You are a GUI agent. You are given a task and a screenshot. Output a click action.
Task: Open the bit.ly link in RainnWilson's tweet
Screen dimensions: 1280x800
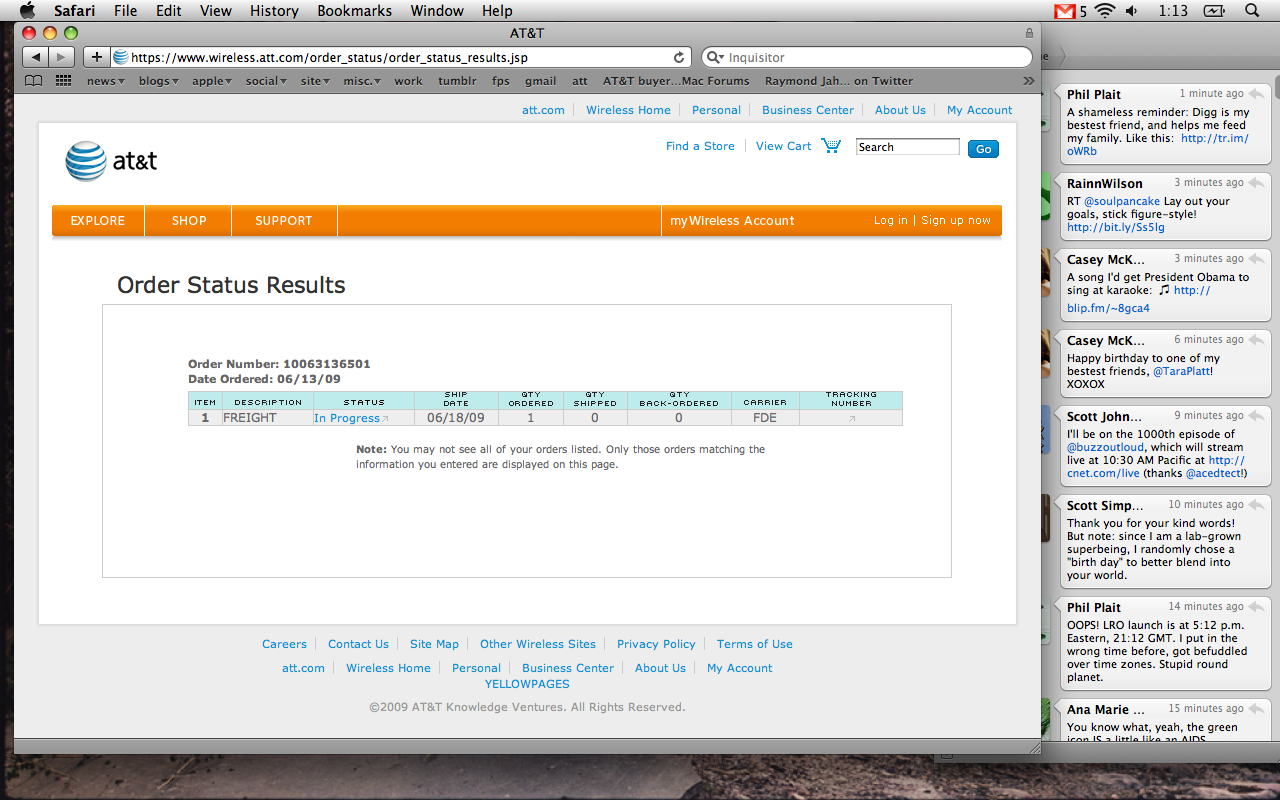click(1116, 227)
